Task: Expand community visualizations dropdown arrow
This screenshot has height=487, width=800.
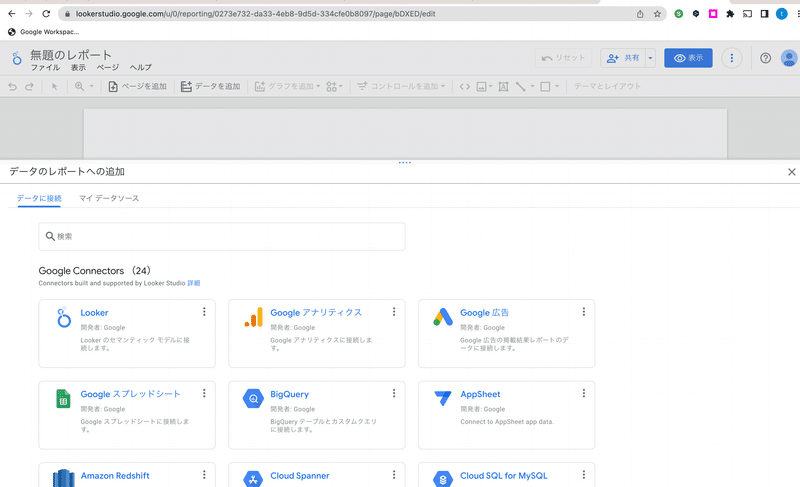Action: click(x=341, y=87)
